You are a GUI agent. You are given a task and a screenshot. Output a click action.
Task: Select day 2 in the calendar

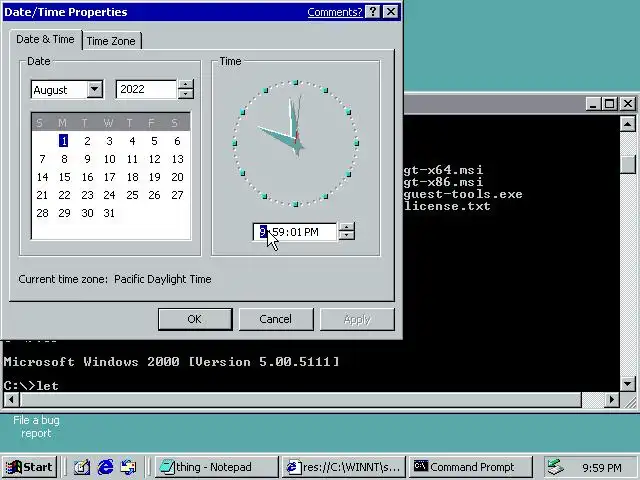click(87, 141)
